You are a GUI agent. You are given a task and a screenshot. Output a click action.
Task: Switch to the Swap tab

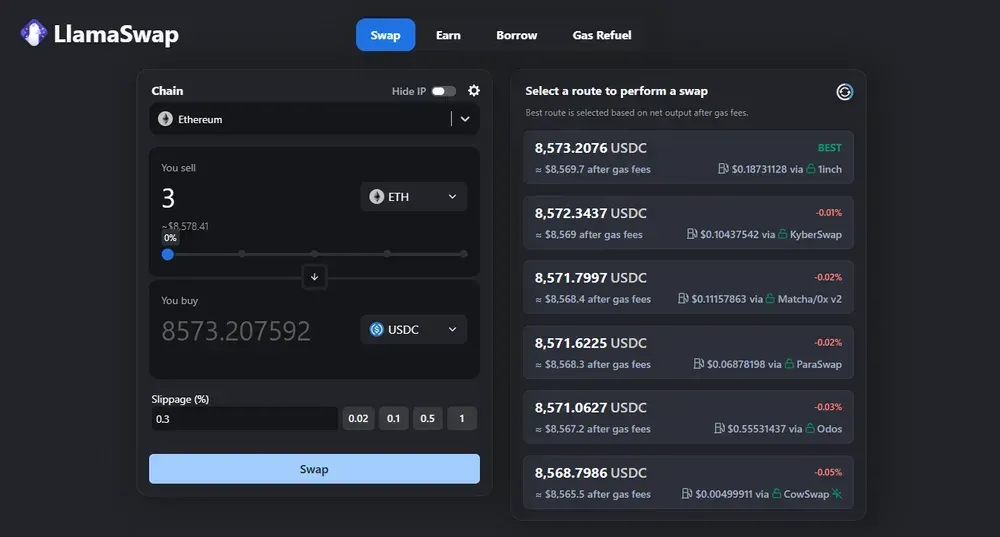point(385,35)
